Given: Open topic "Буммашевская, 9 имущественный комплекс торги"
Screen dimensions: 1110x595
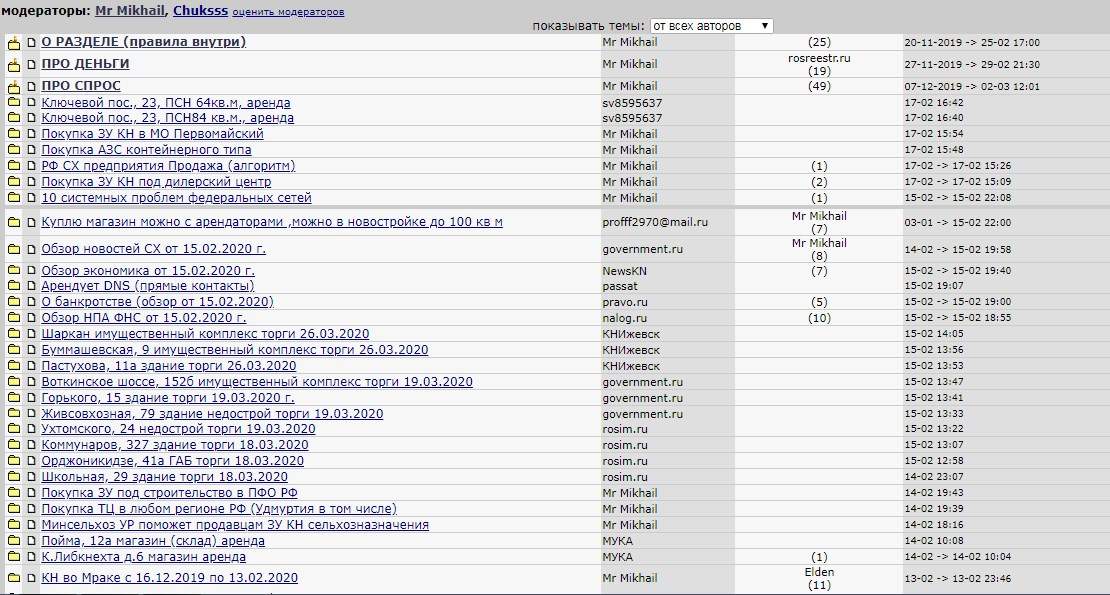Looking at the screenshot, I should pos(234,350).
